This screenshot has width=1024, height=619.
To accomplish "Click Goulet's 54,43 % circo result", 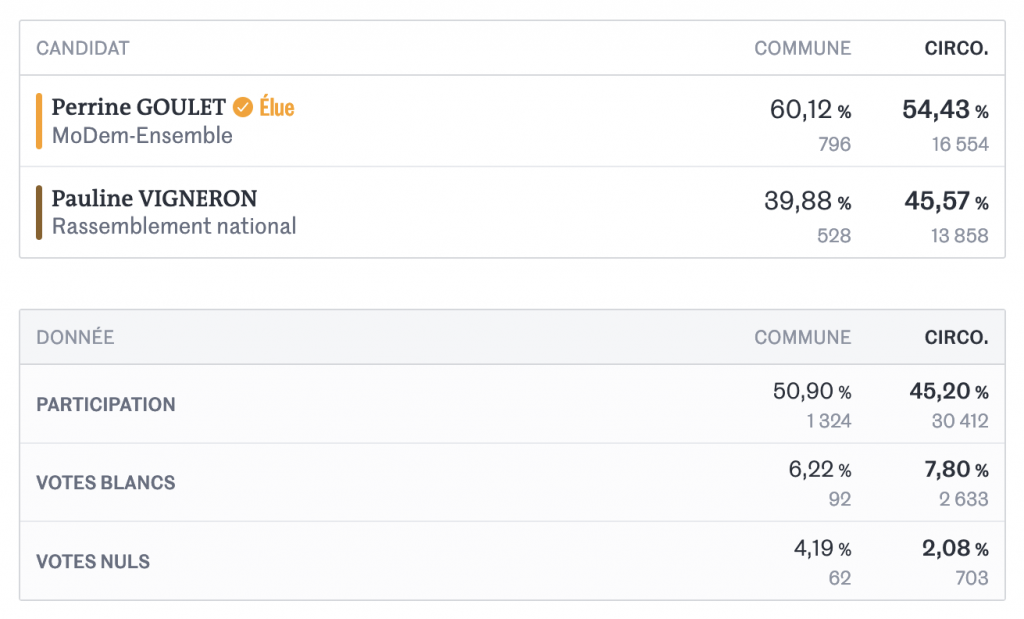I will click(945, 110).
